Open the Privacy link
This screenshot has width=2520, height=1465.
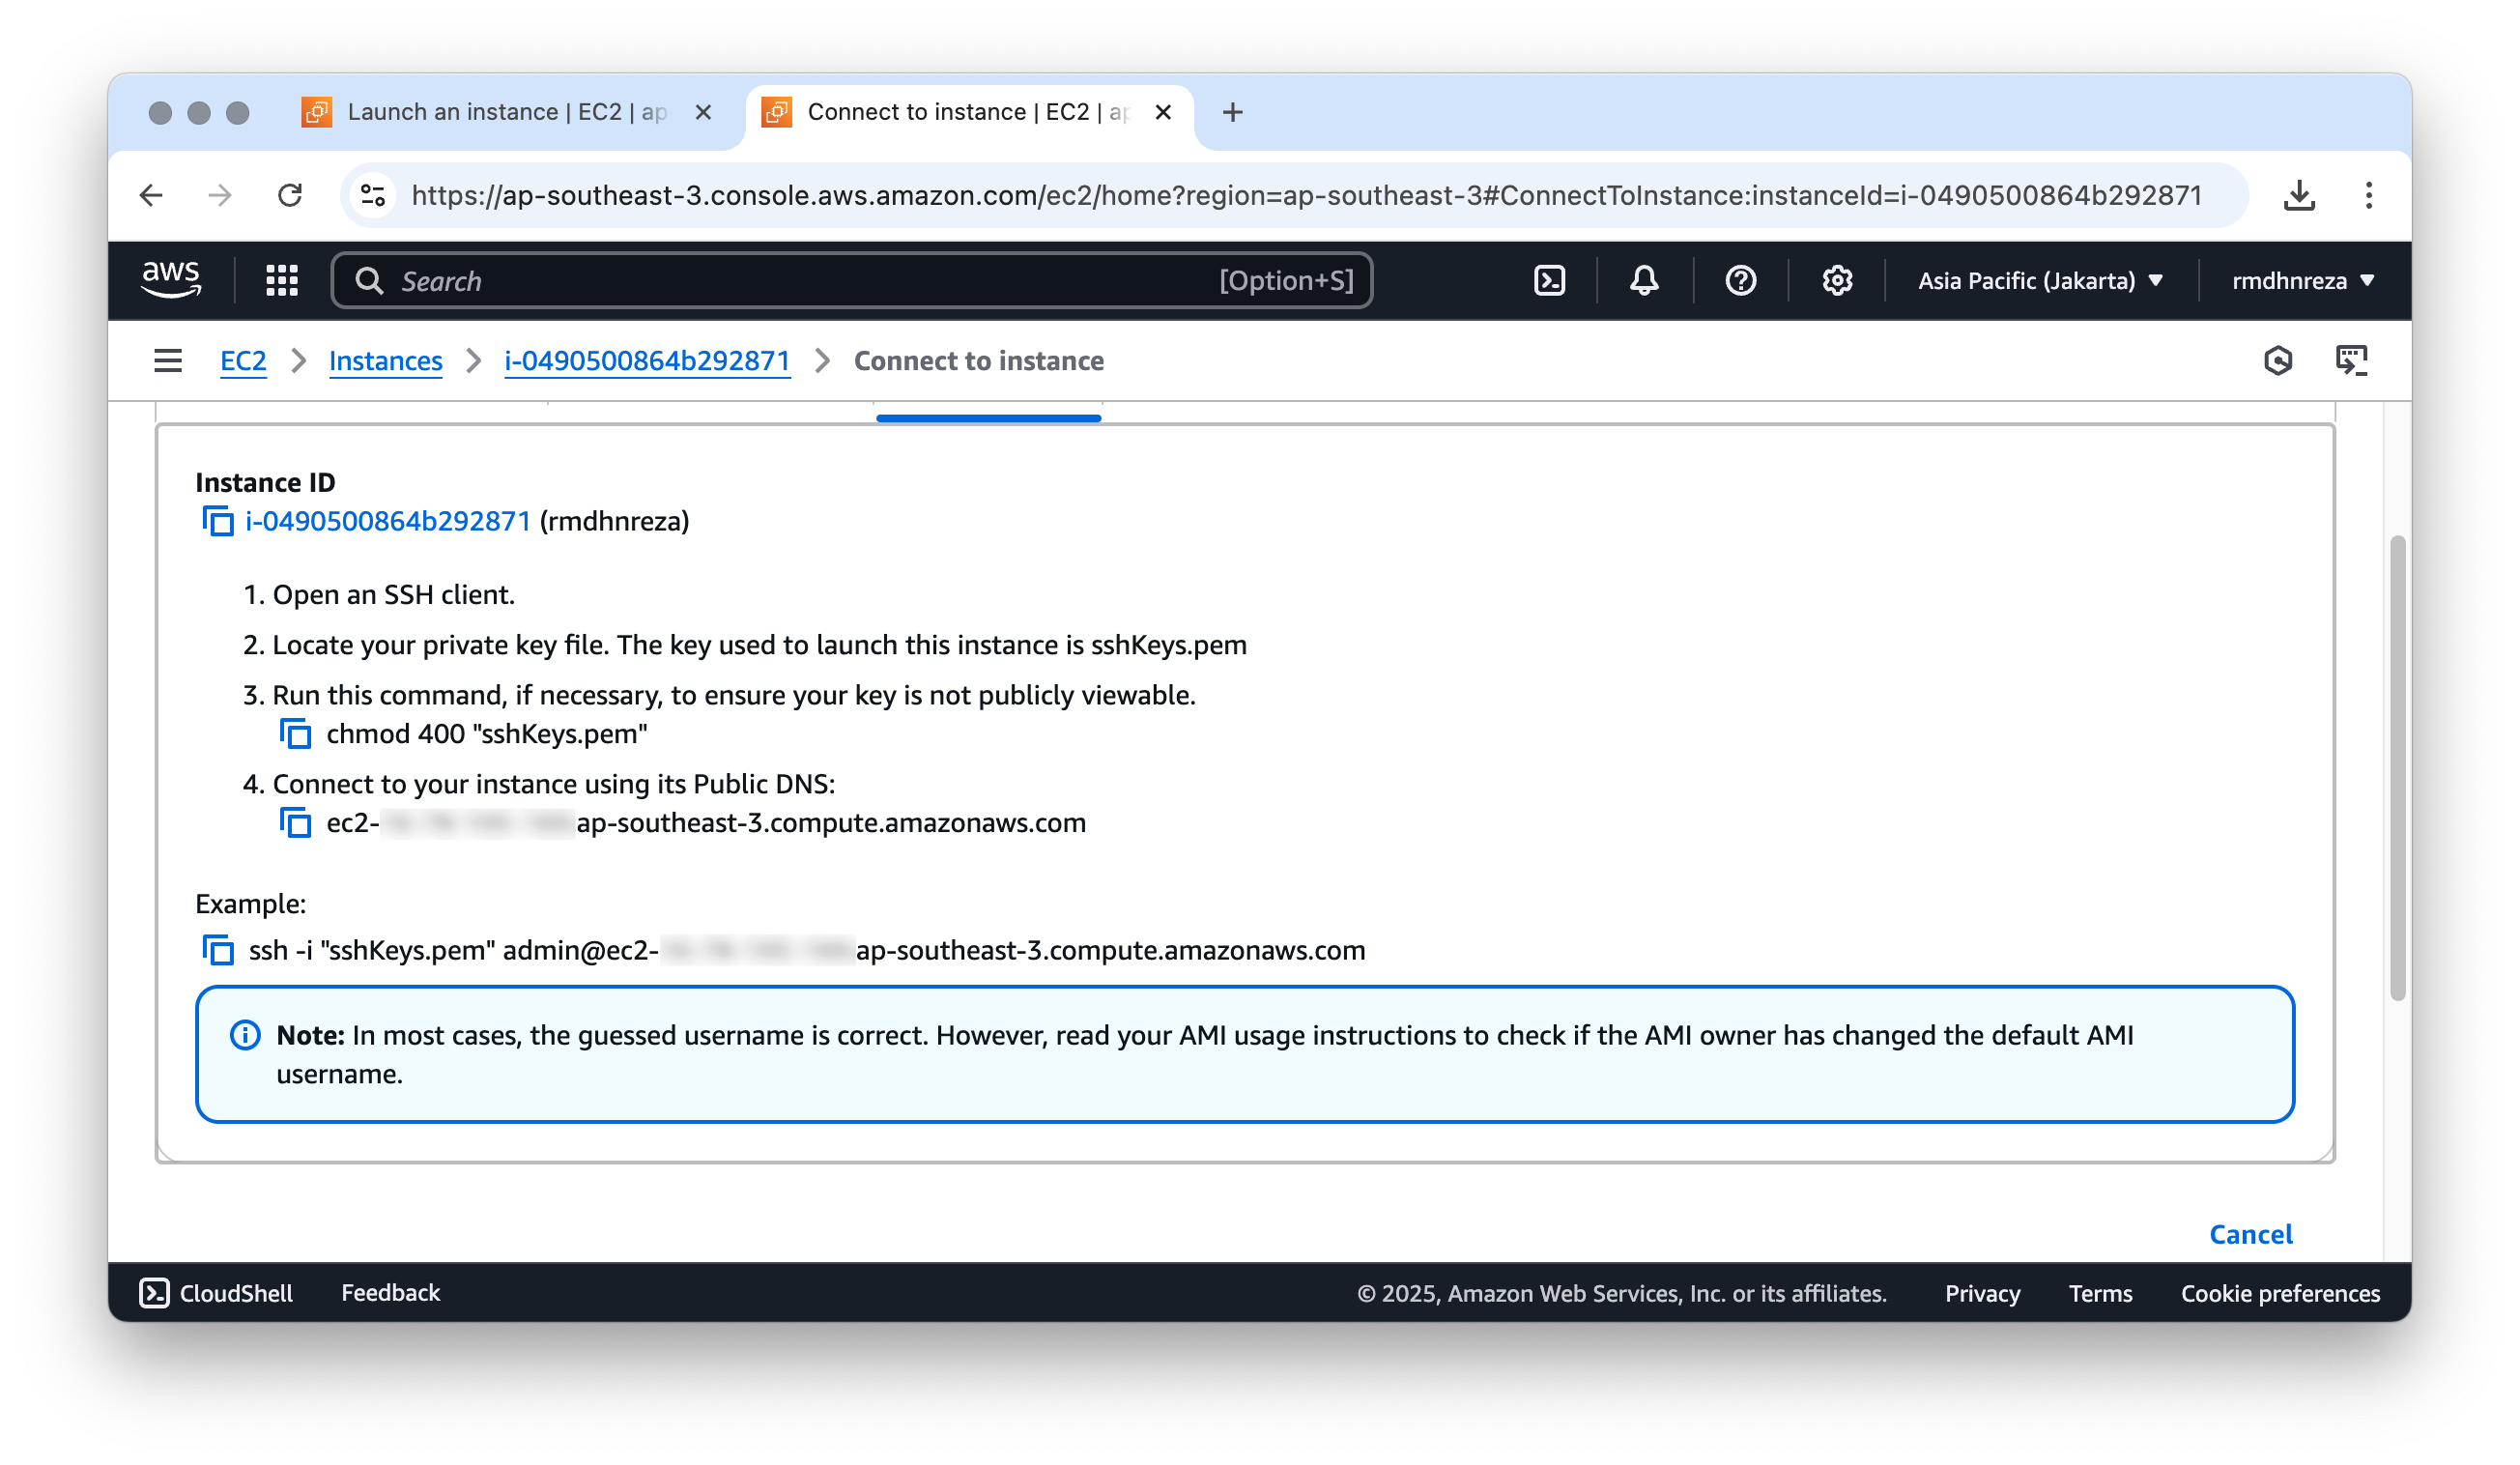(1982, 1294)
